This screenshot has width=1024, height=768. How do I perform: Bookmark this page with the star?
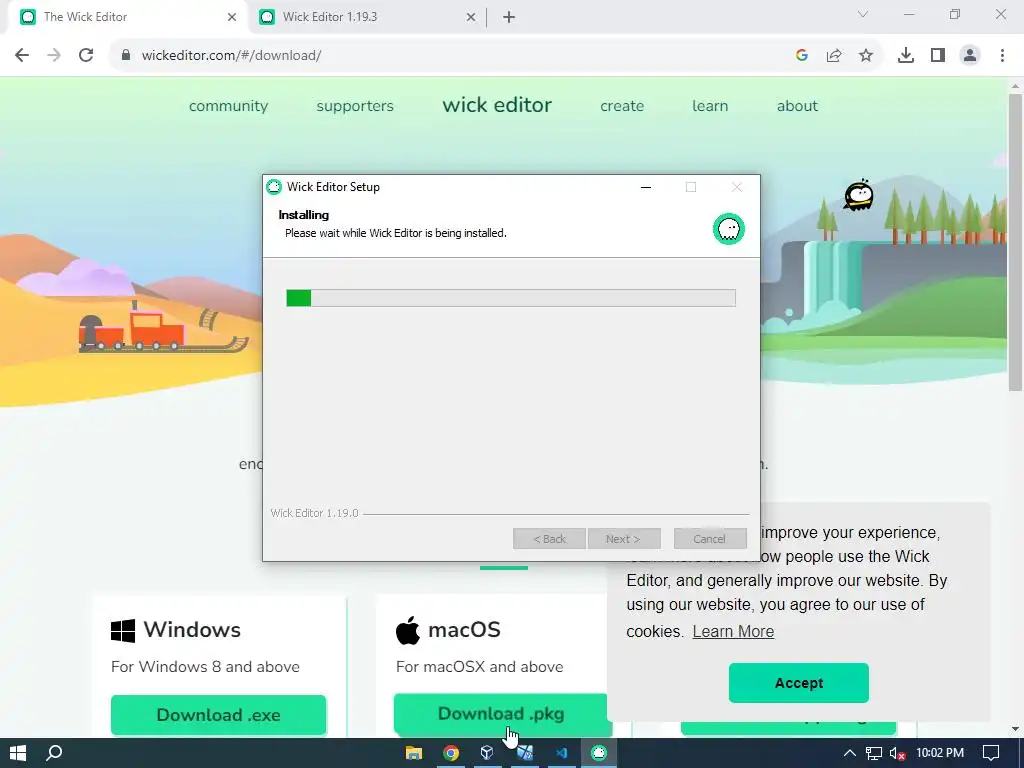click(x=866, y=56)
